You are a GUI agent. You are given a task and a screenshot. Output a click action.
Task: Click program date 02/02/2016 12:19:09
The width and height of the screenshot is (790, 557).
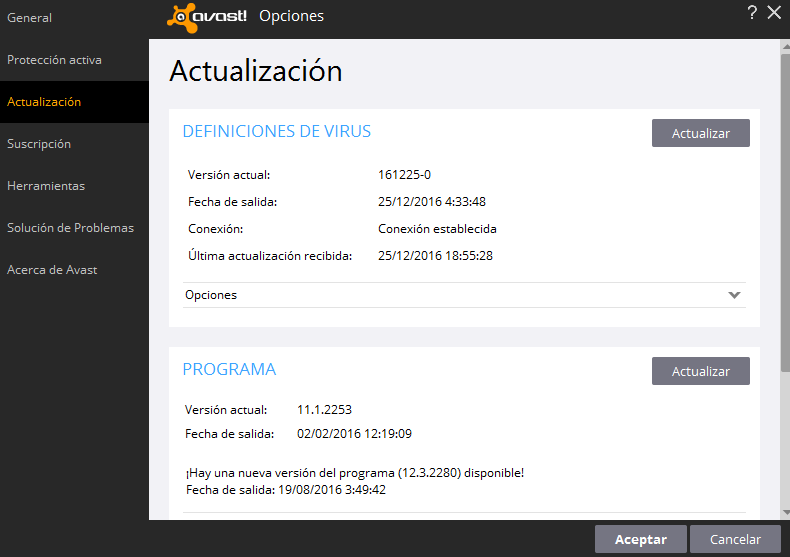click(x=354, y=434)
